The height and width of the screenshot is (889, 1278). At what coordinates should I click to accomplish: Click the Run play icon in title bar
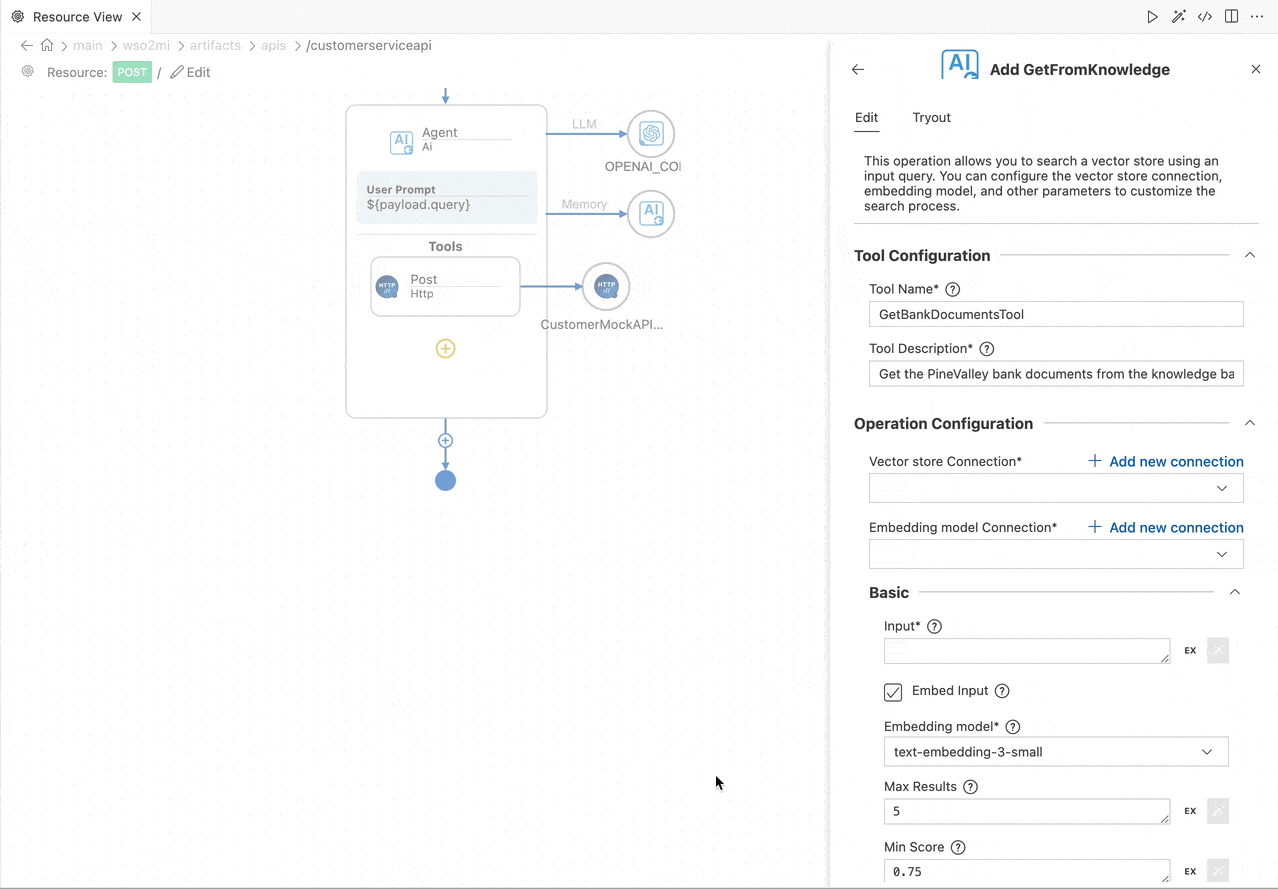point(1152,17)
